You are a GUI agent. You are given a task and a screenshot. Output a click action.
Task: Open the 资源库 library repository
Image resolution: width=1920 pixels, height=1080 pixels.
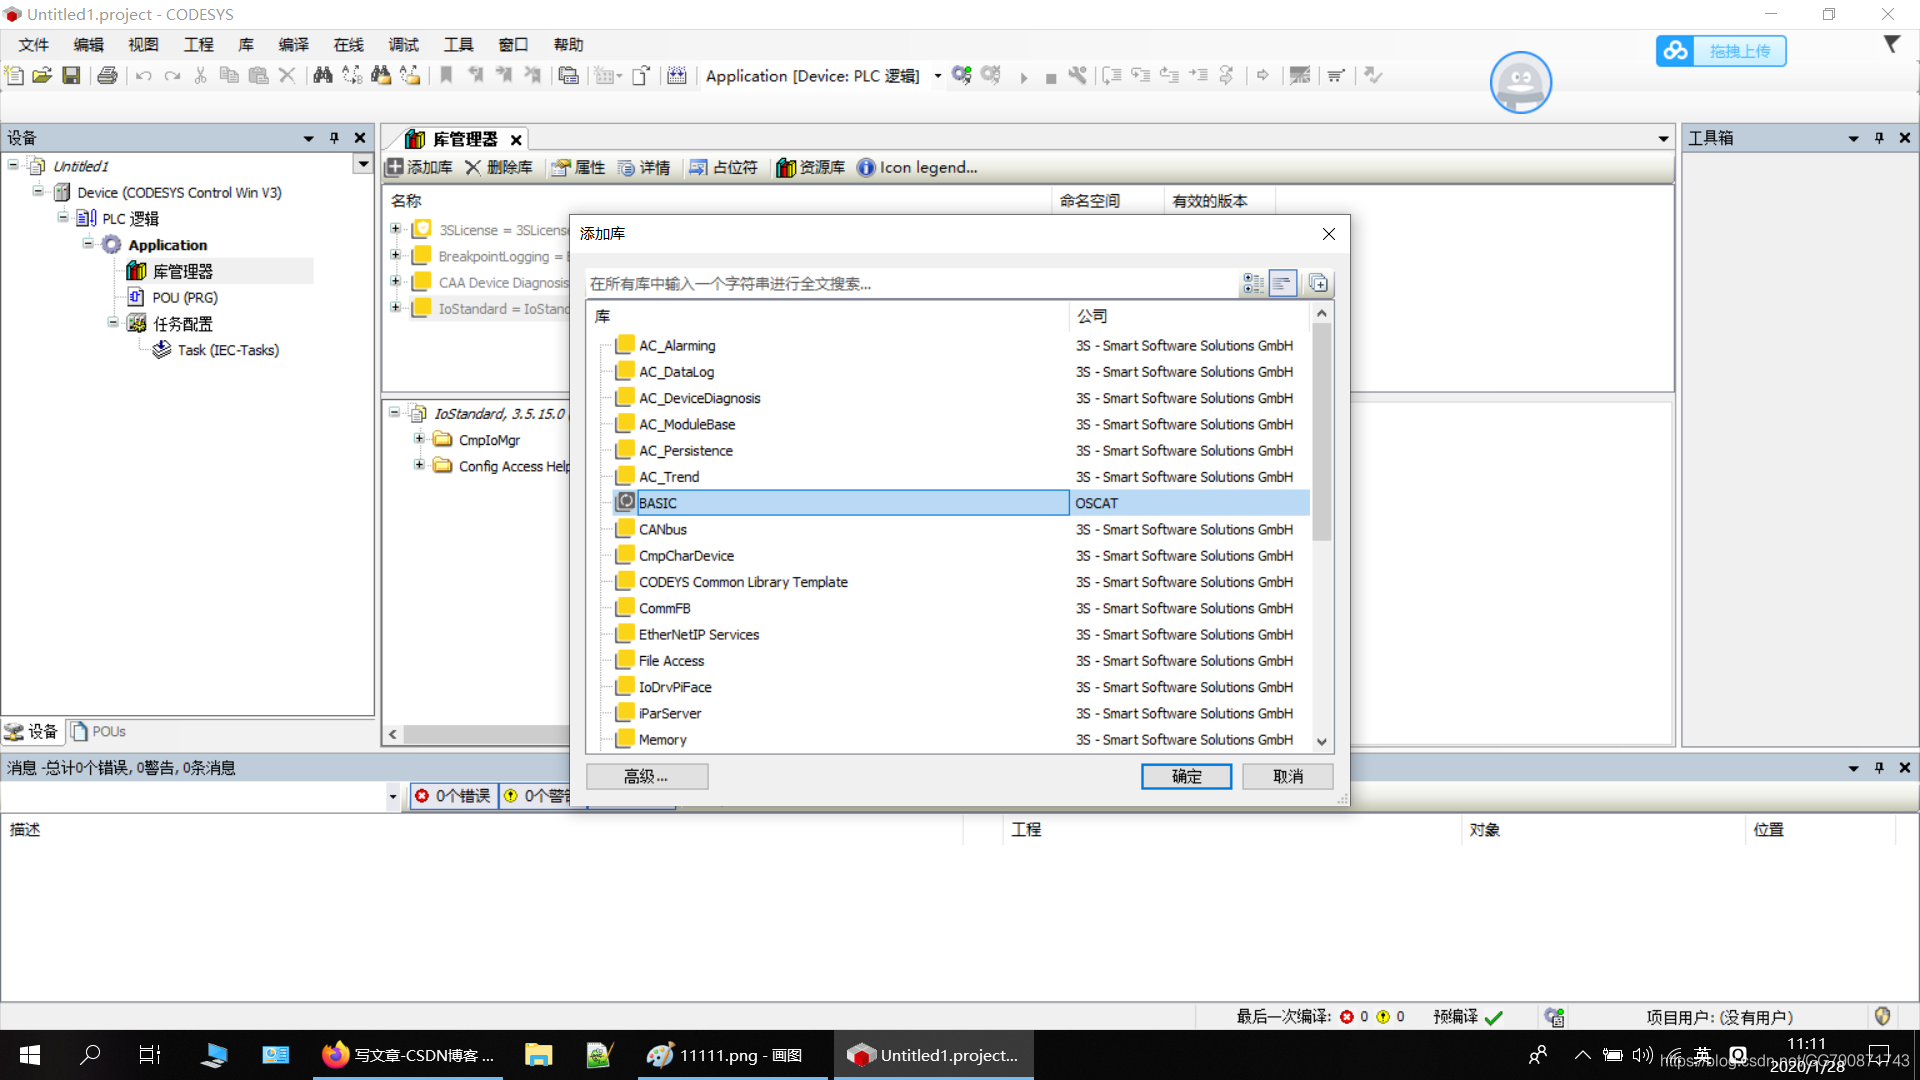[x=810, y=167]
